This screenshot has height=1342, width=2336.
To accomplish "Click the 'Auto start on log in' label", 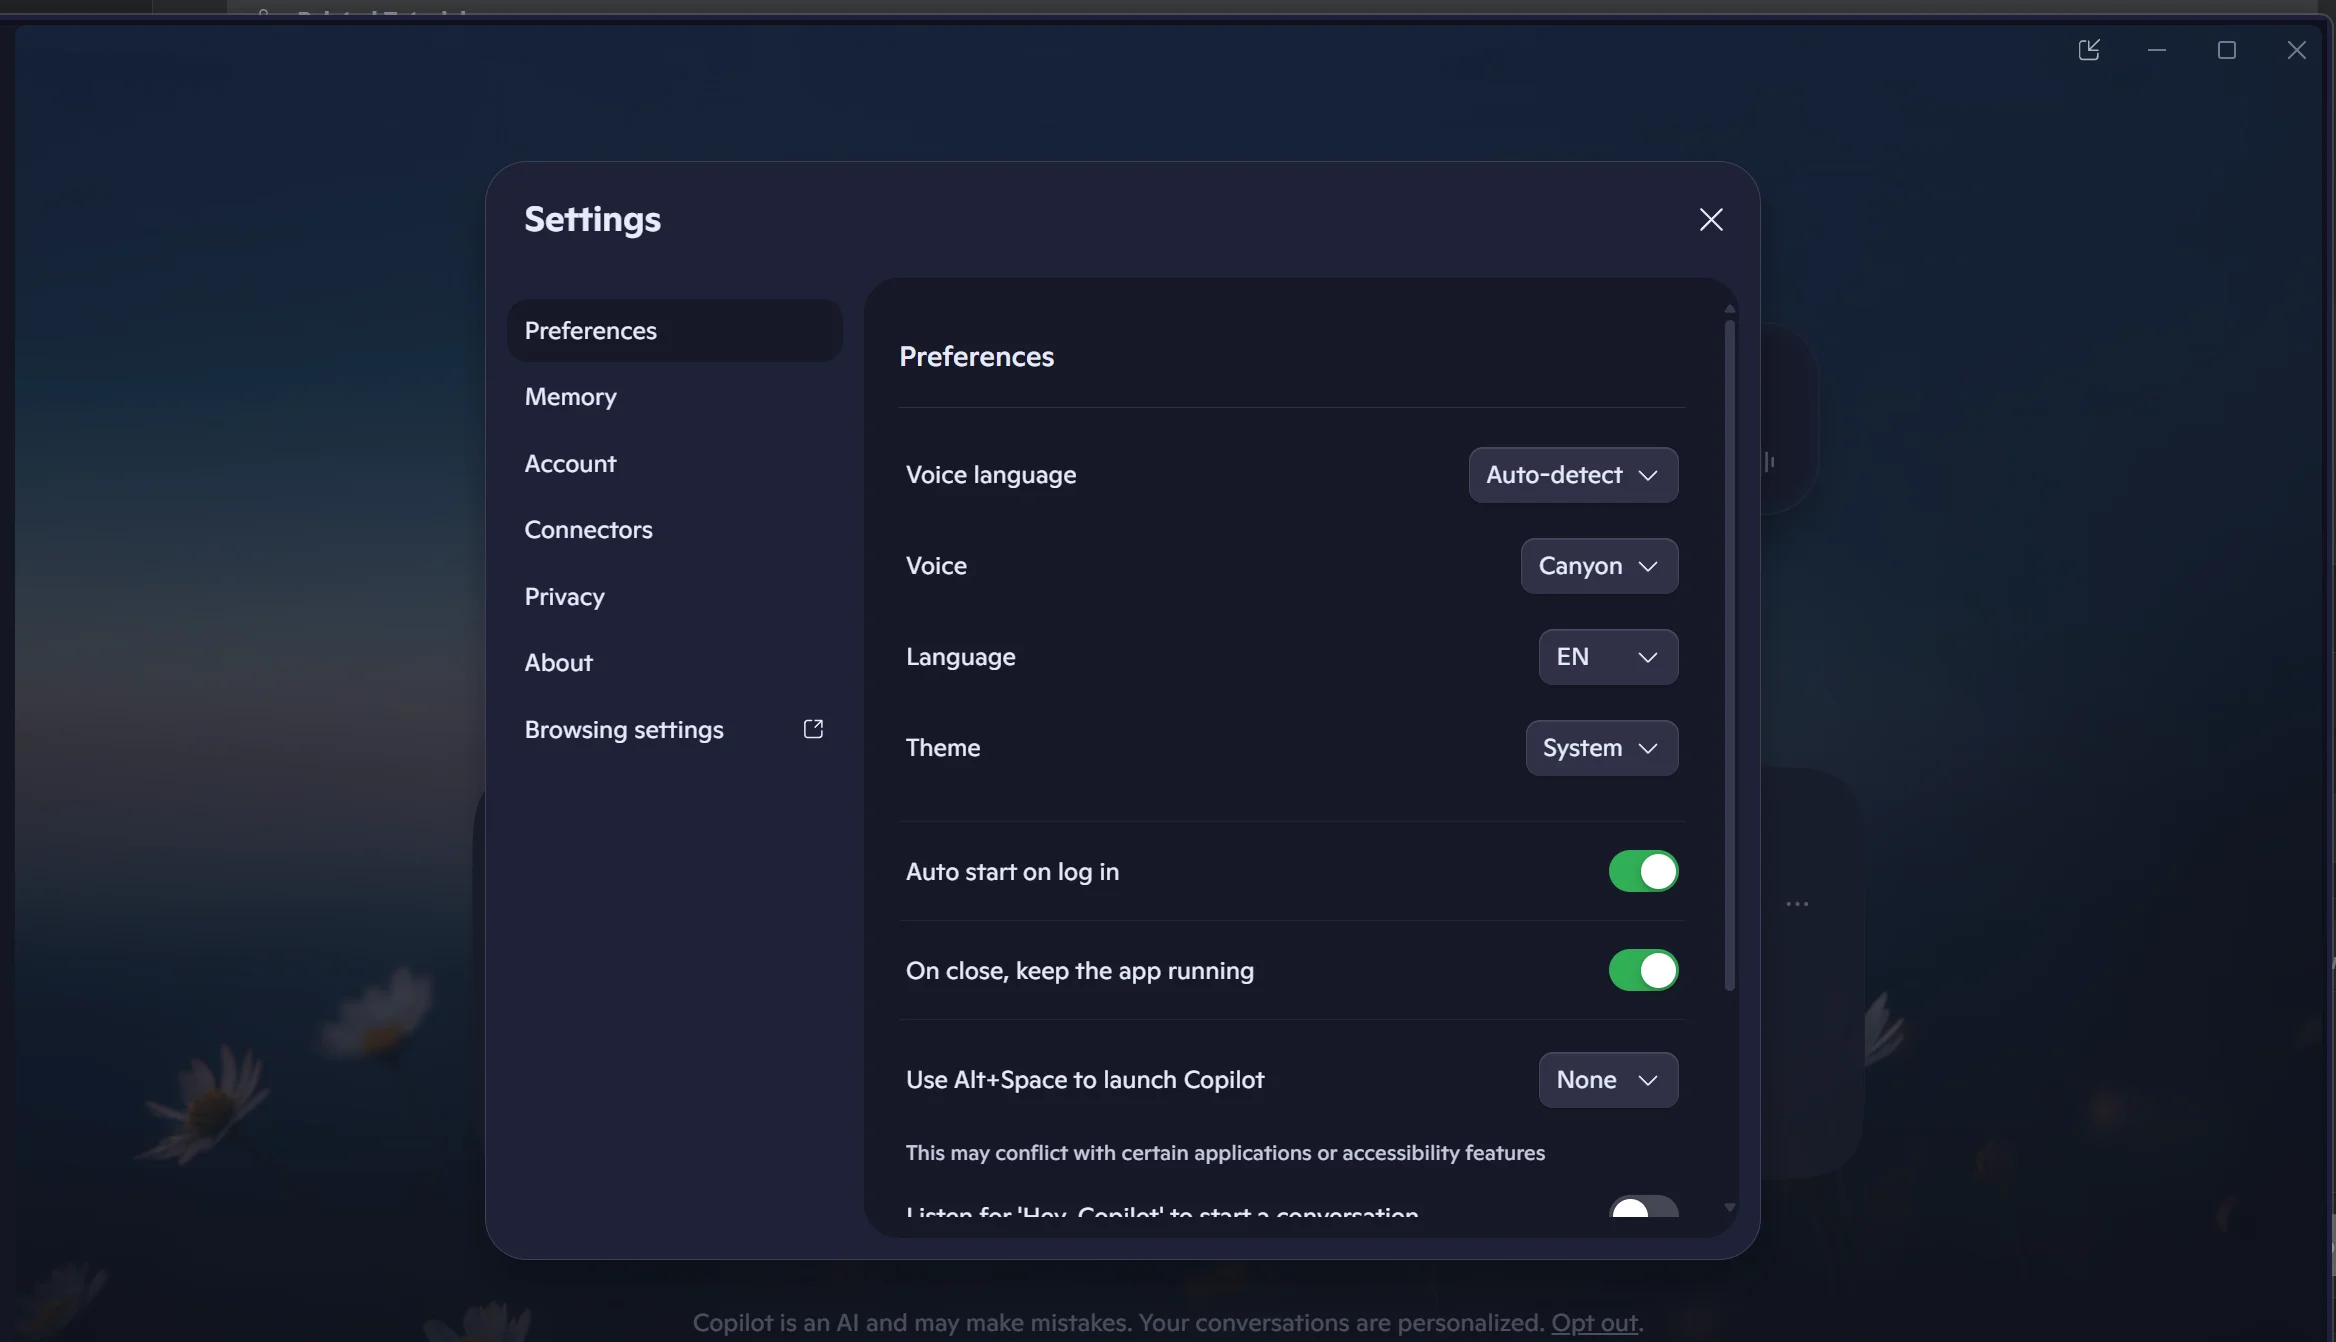I will [x=1012, y=872].
